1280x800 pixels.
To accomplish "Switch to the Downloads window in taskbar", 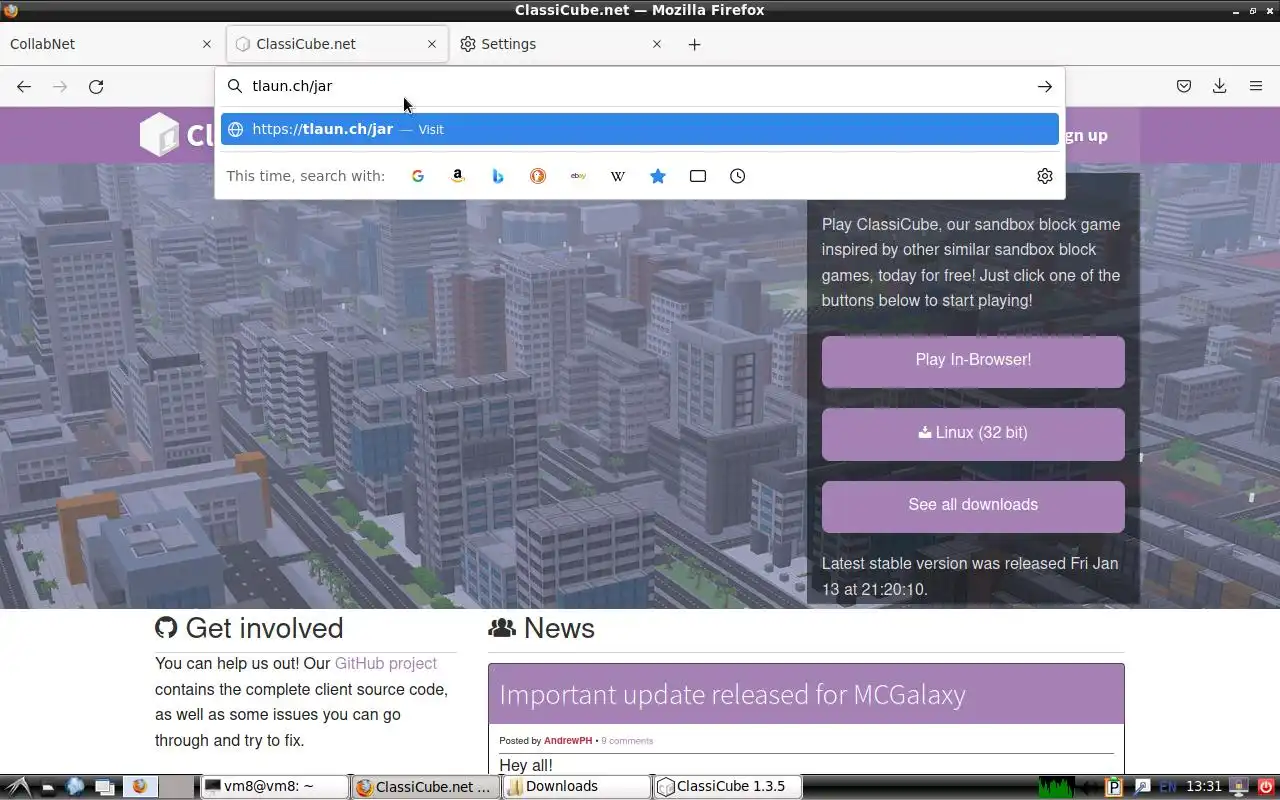I will 577,787.
